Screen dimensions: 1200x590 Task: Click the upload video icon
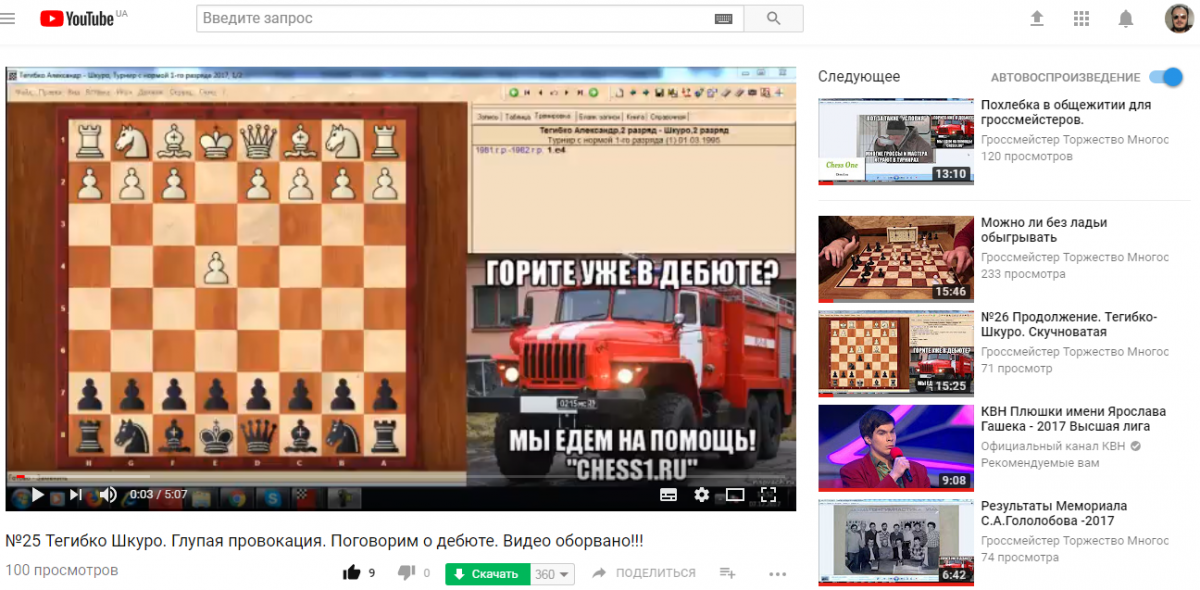coord(1036,19)
